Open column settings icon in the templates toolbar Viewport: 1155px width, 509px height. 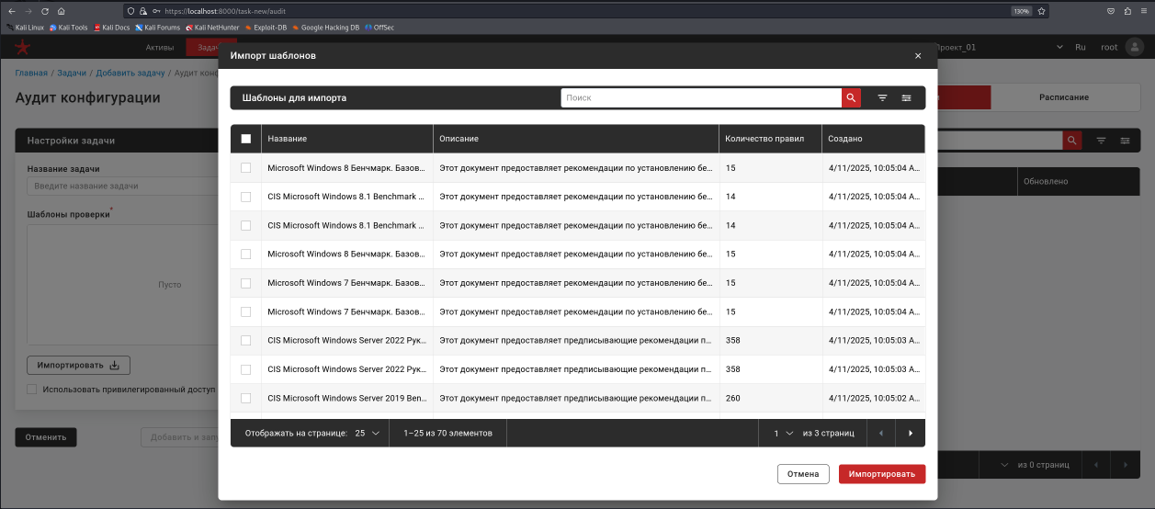(906, 98)
